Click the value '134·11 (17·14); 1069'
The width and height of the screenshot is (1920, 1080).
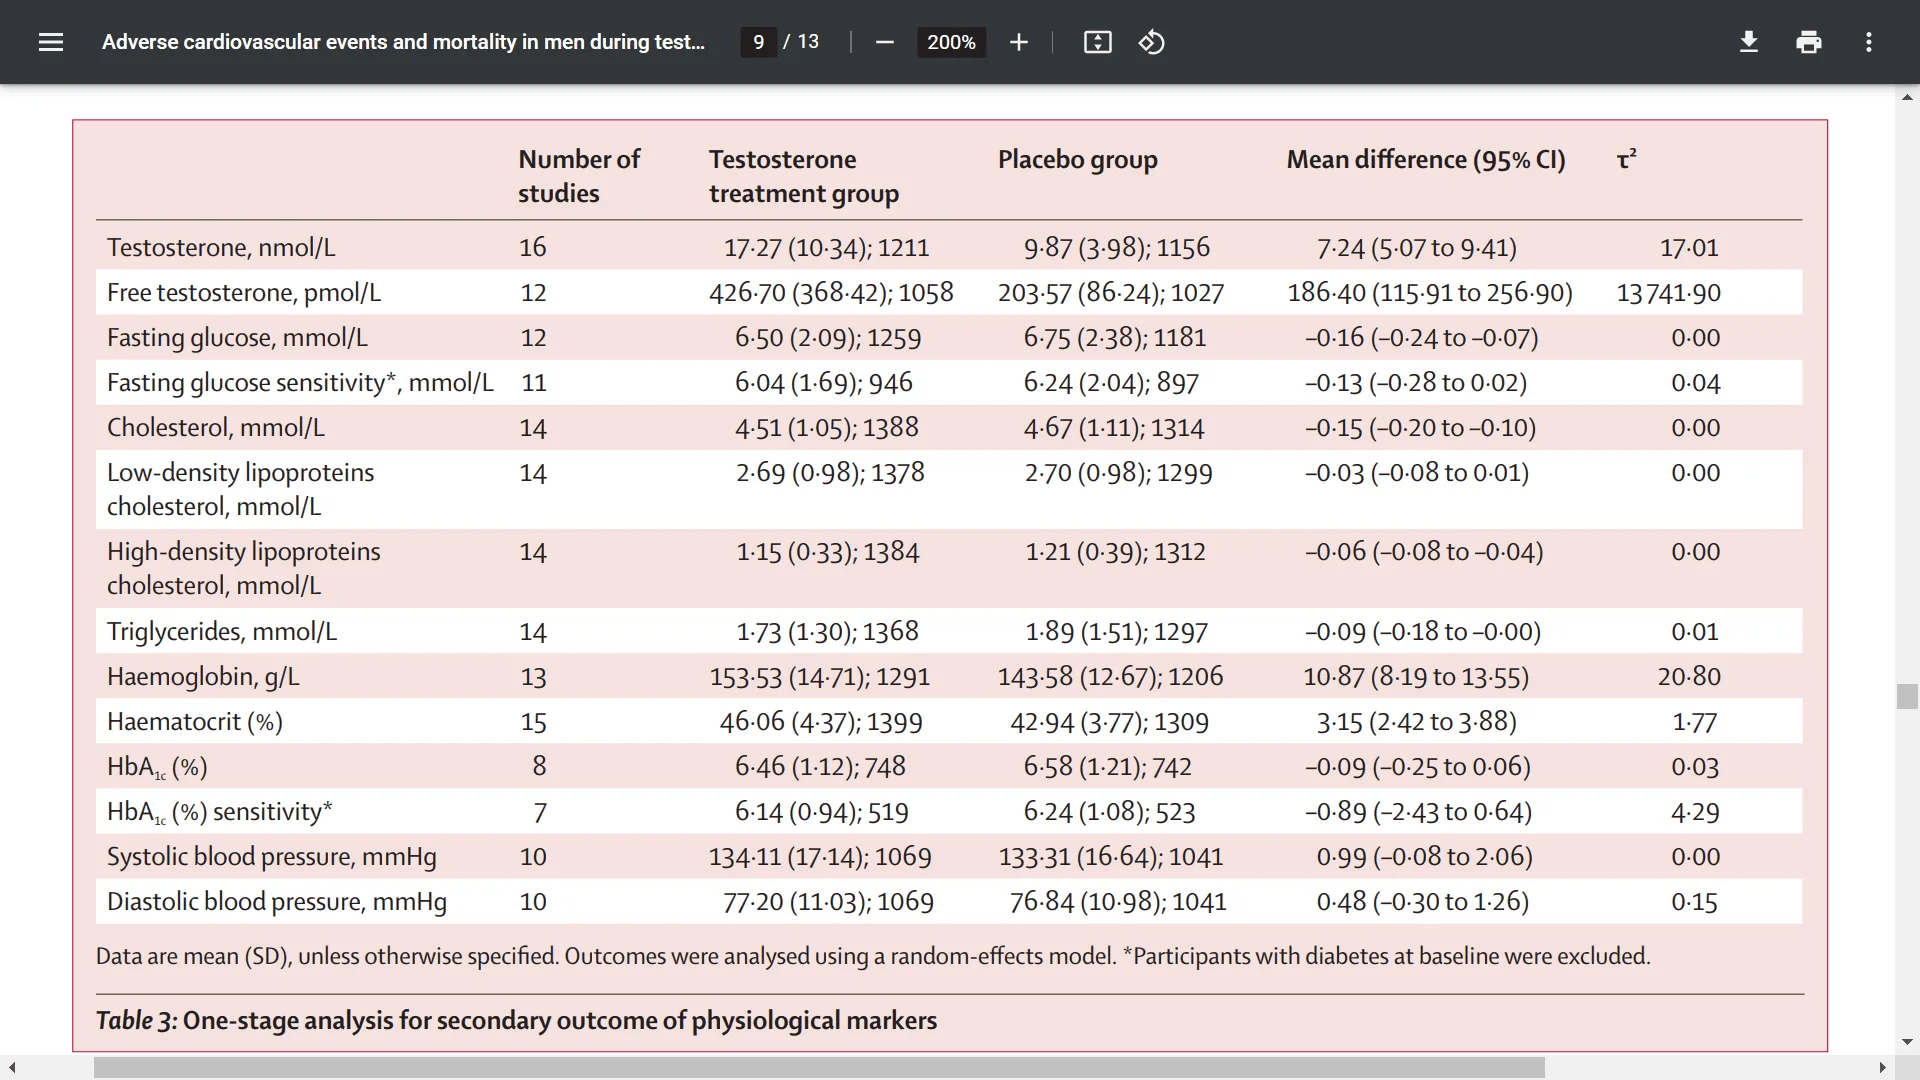click(820, 856)
